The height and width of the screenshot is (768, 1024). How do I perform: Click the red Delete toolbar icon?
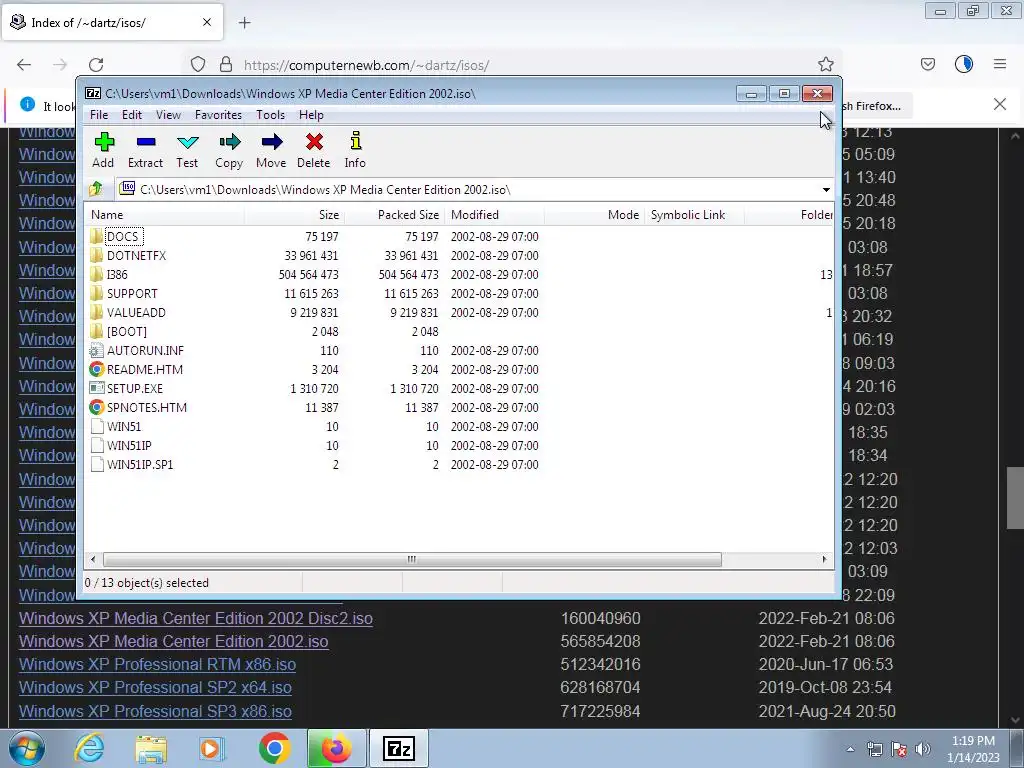tap(313, 150)
